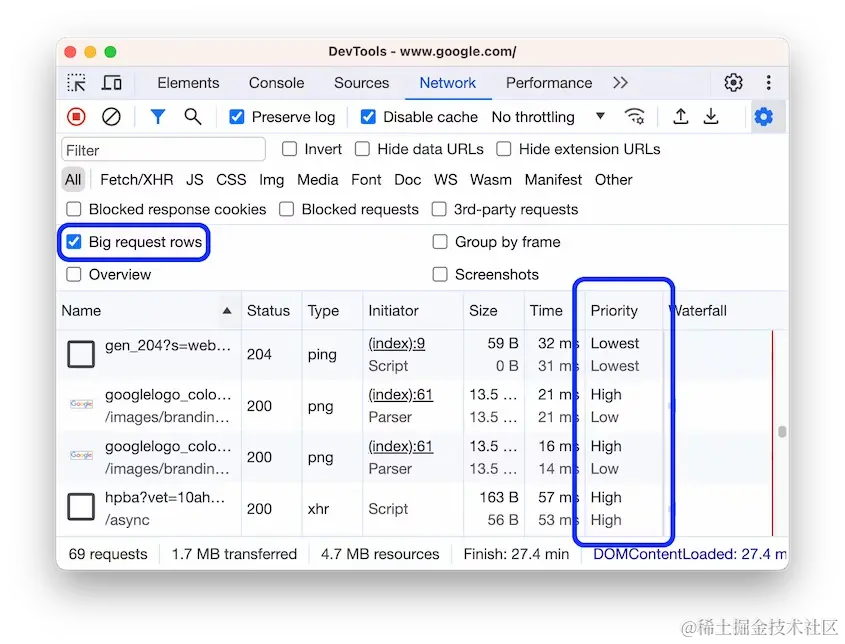Uncheck Preserve log
The image size is (845, 644).
[237, 117]
